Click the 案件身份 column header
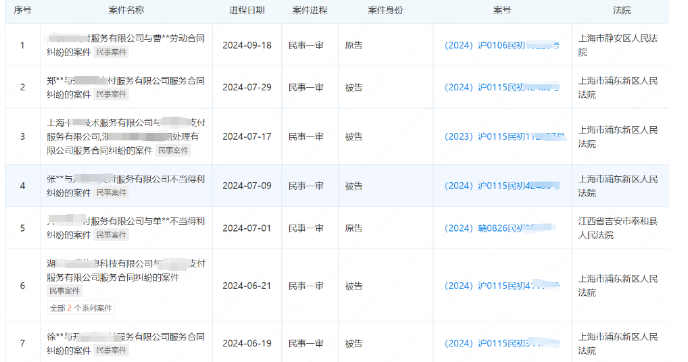 pos(385,10)
